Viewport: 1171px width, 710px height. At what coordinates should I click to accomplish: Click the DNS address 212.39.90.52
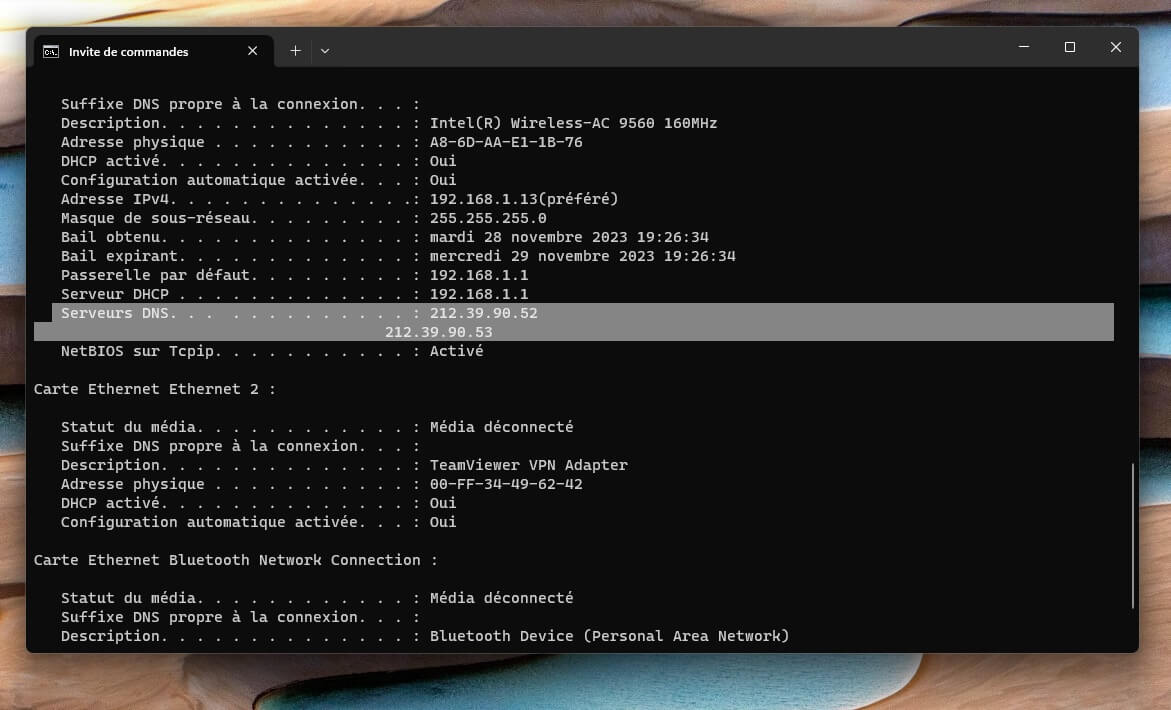point(483,313)
